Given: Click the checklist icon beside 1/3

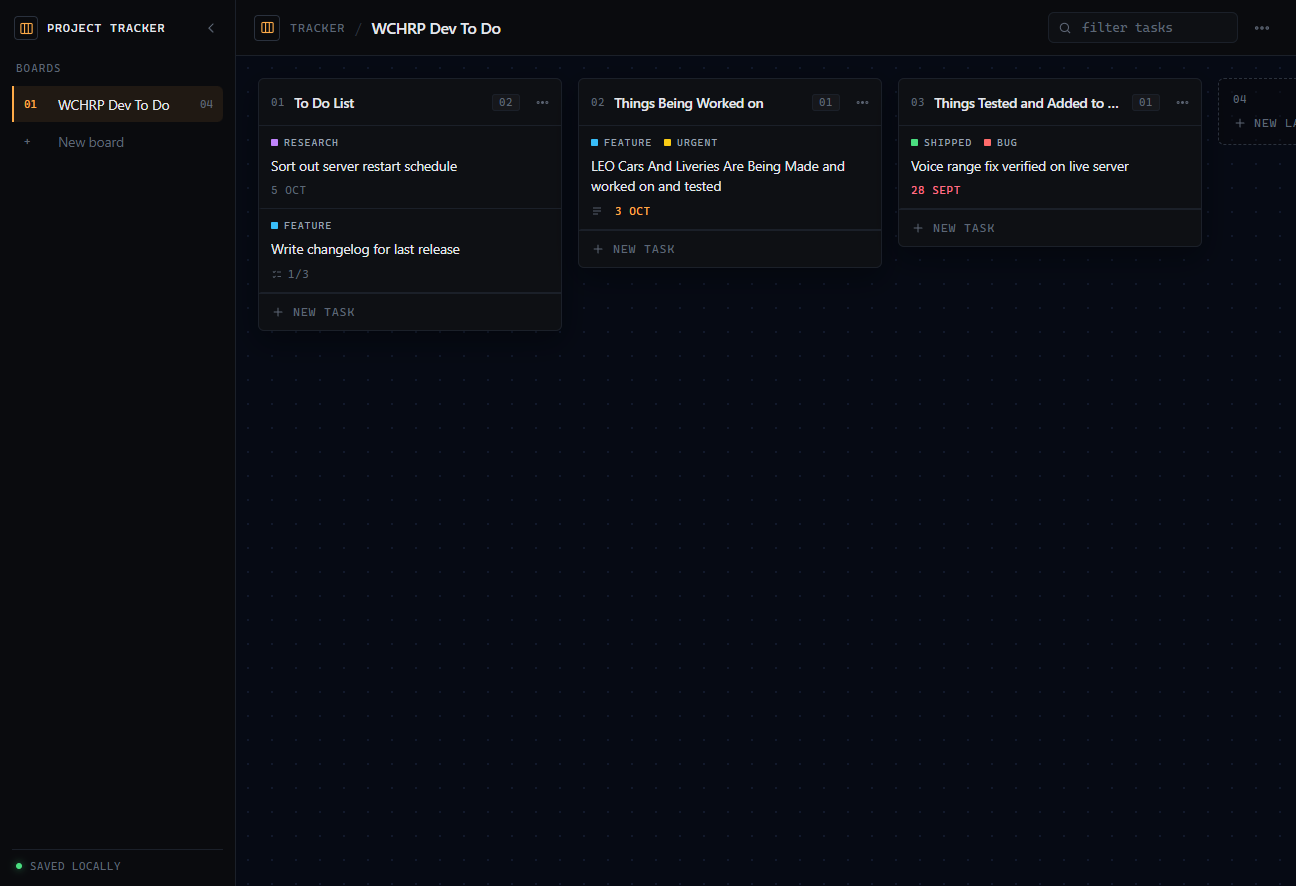Looking at the screenshot, I should pos(277,274).
